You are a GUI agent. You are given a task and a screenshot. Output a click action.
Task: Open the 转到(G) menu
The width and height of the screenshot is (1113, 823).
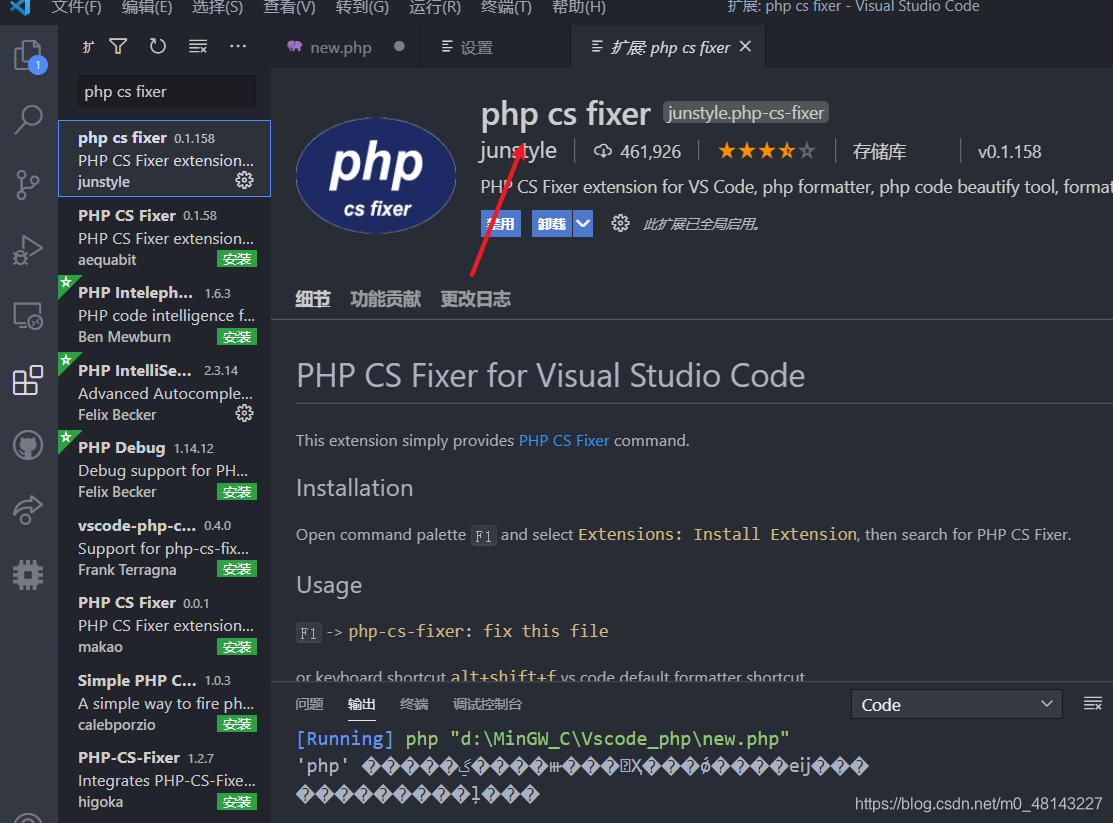click(x=362, y=7)
